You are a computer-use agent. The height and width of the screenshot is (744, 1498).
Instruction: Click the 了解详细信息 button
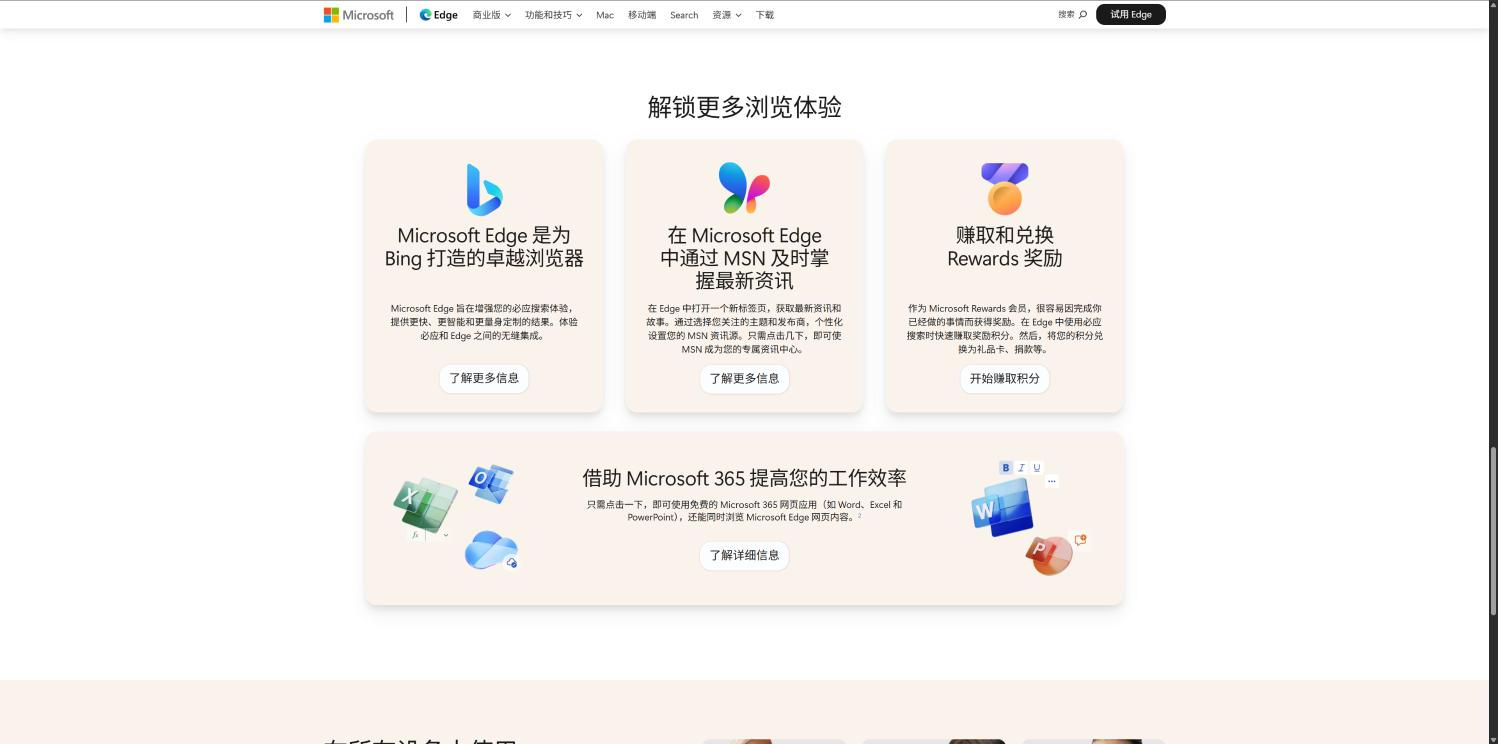pyautogui.click(x=744, y=555)
